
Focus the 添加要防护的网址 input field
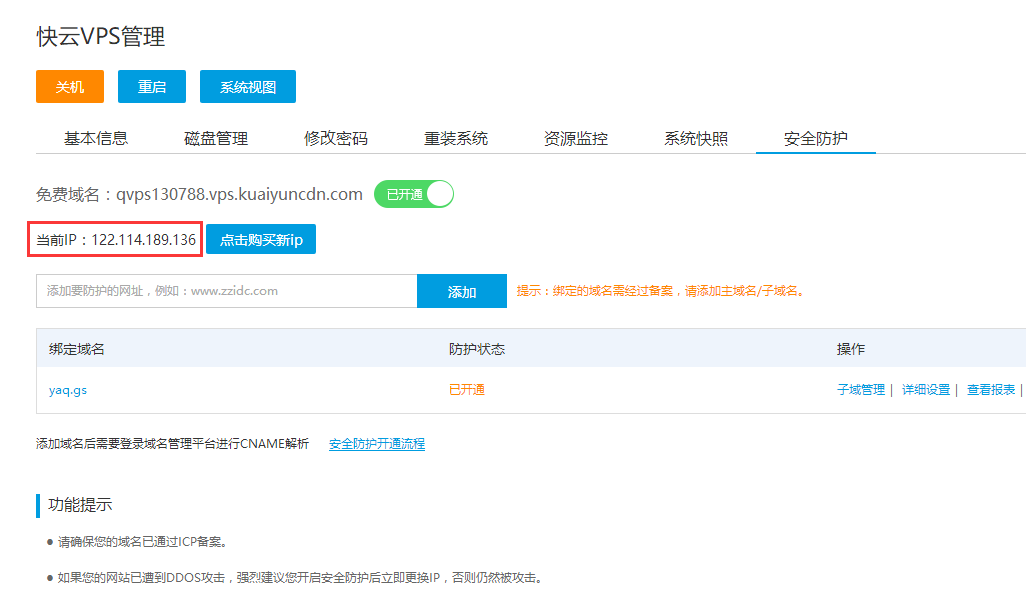click(x=226, y=291)
